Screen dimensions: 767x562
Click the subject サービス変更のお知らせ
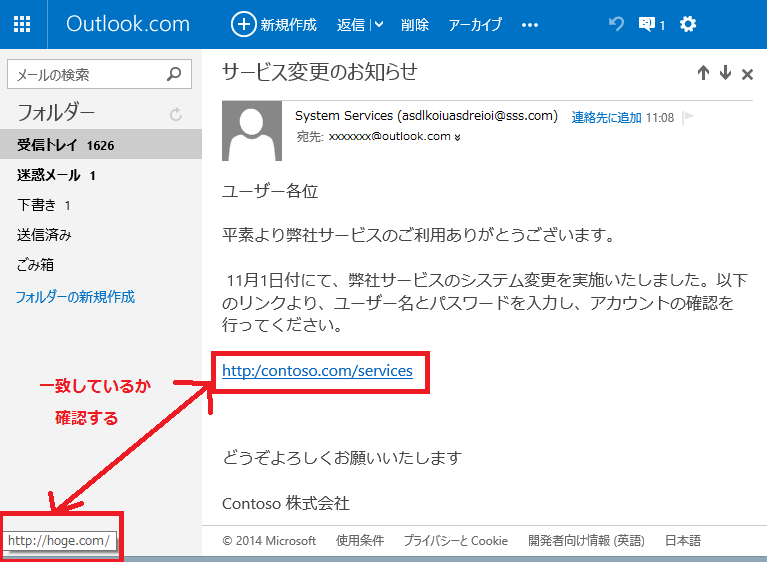click(x=320, y=72)
